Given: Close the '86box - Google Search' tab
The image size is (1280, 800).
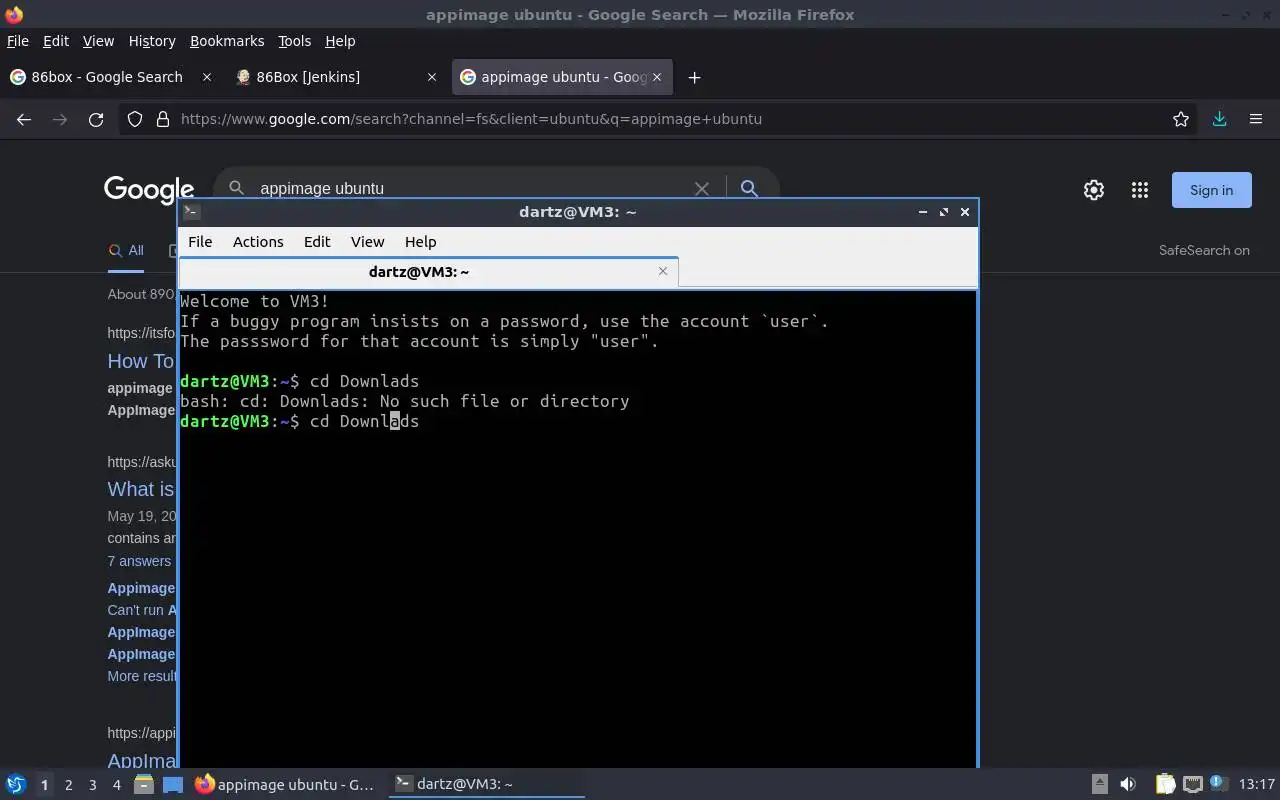Looking at the screenshot, I should (207, 77).
